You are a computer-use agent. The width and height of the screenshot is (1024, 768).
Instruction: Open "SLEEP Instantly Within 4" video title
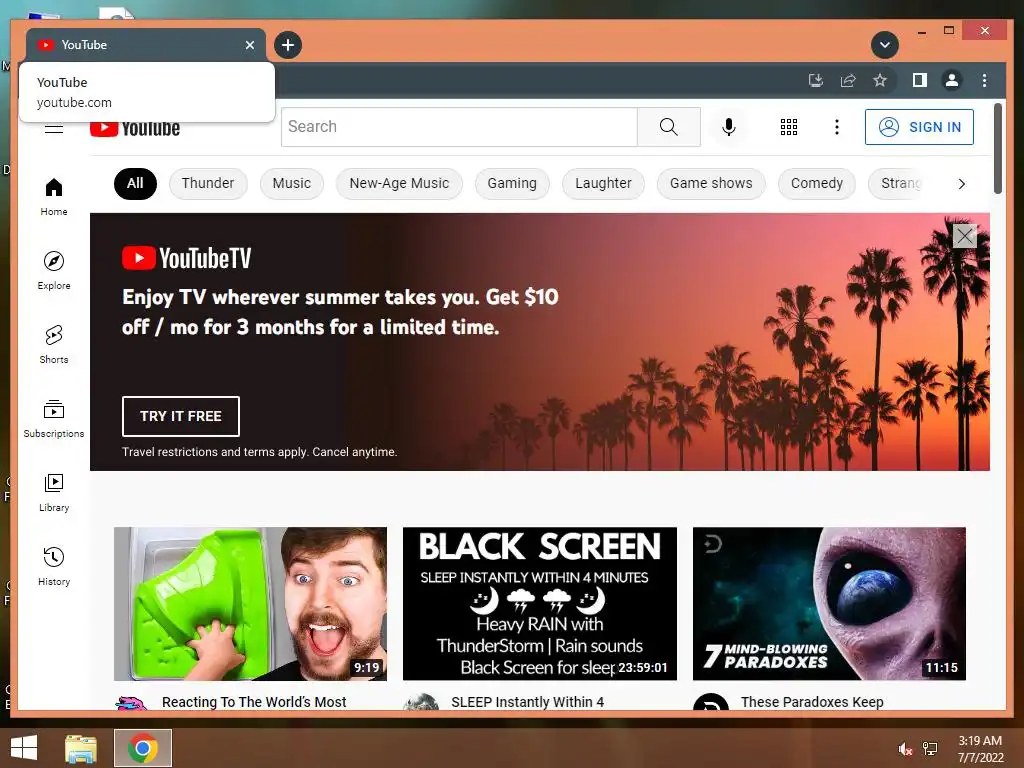528,702
